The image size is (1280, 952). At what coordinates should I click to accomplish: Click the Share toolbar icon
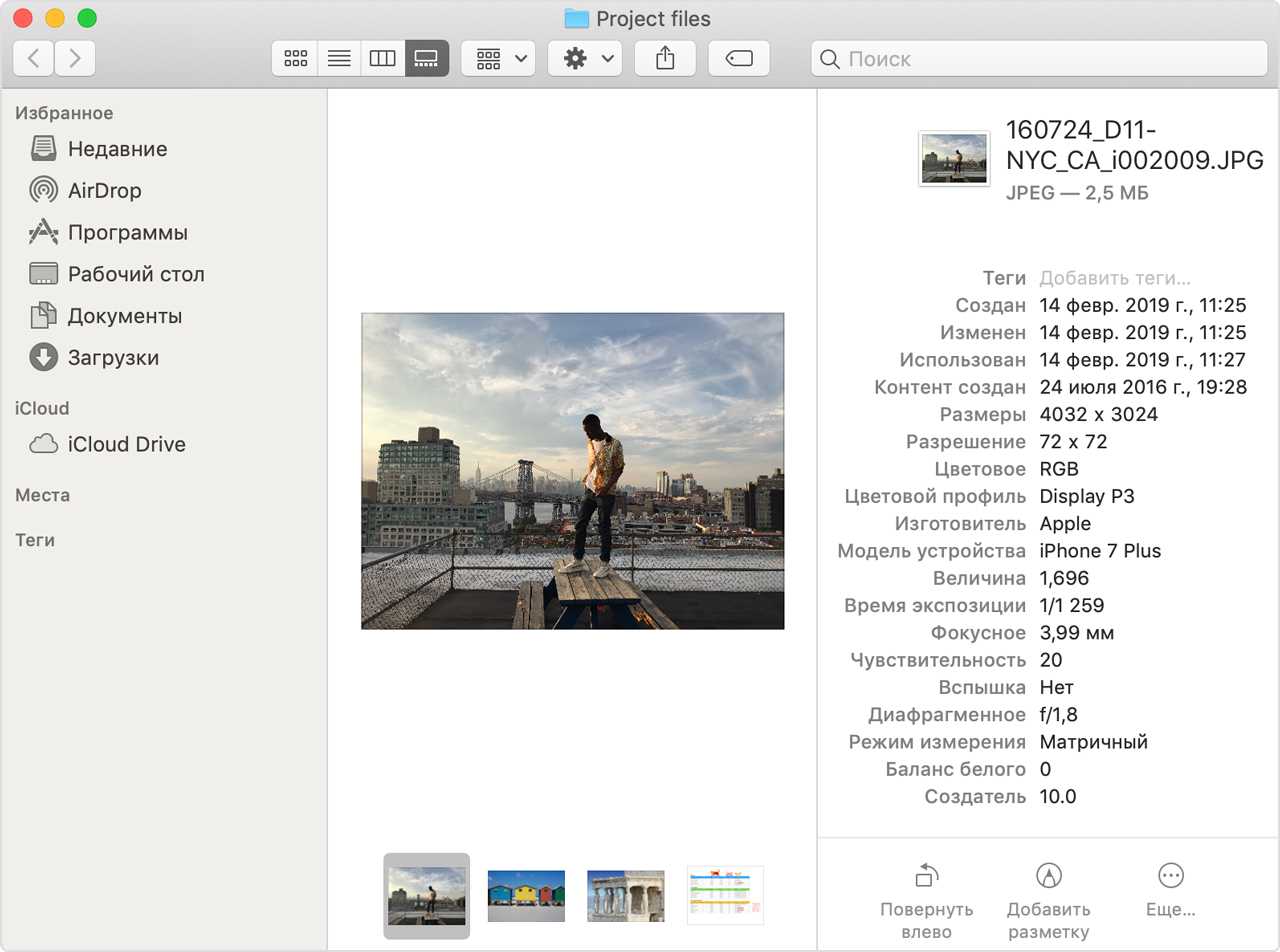tap(665, 59)
